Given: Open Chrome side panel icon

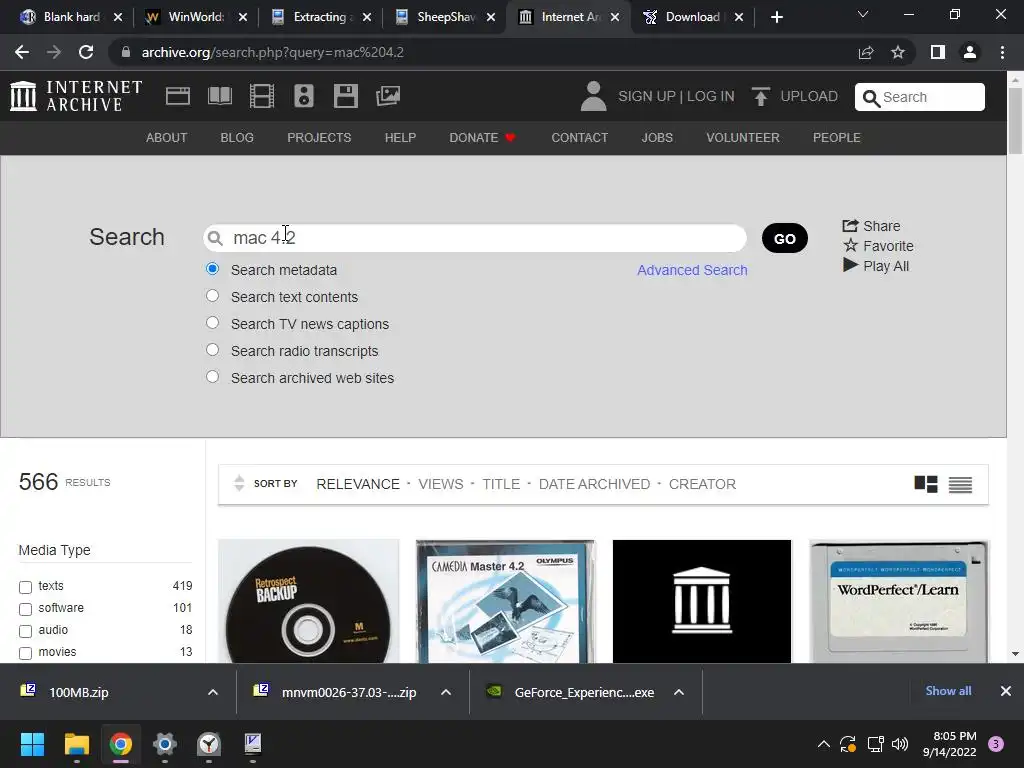Looking at the screenshot, I should (x=938, y=52).
